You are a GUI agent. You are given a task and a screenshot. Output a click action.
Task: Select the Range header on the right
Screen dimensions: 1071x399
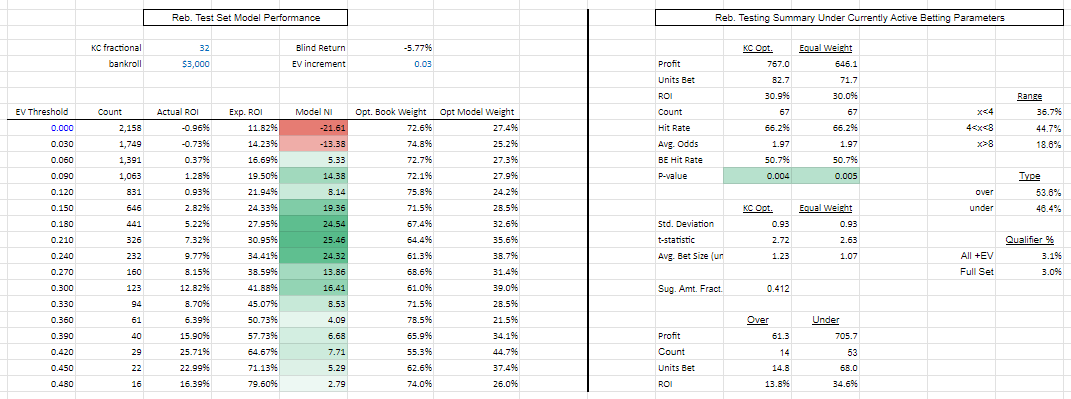pos(1029,96)
